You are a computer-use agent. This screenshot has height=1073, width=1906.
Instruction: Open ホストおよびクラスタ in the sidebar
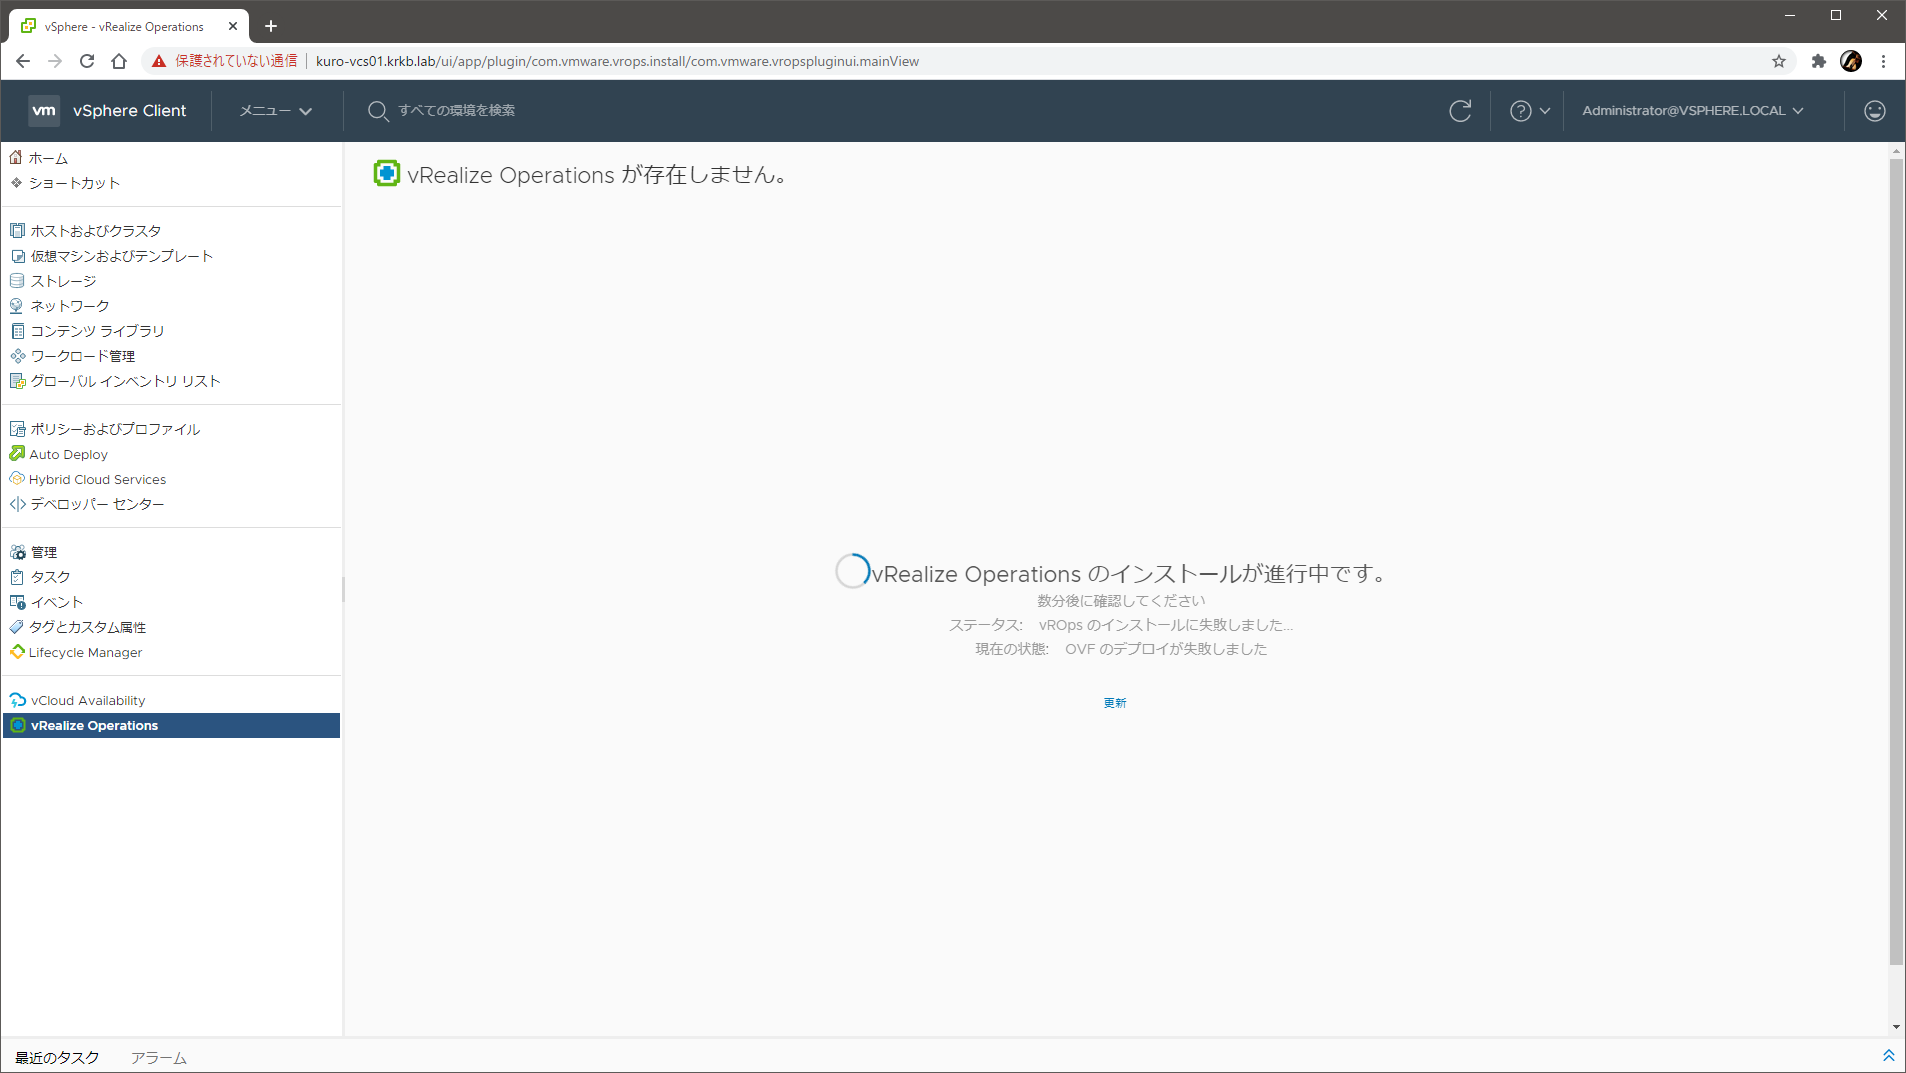point(95,231)
